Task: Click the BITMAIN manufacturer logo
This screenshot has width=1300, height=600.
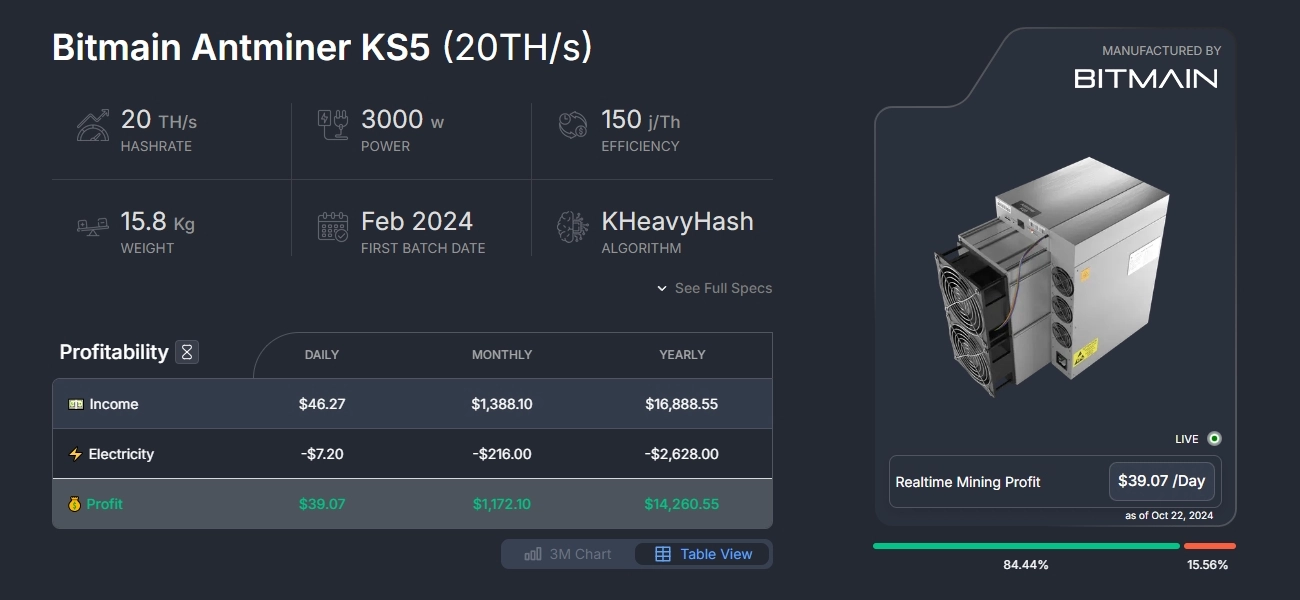Action: pyautogui.click(x=1144, y=77)
